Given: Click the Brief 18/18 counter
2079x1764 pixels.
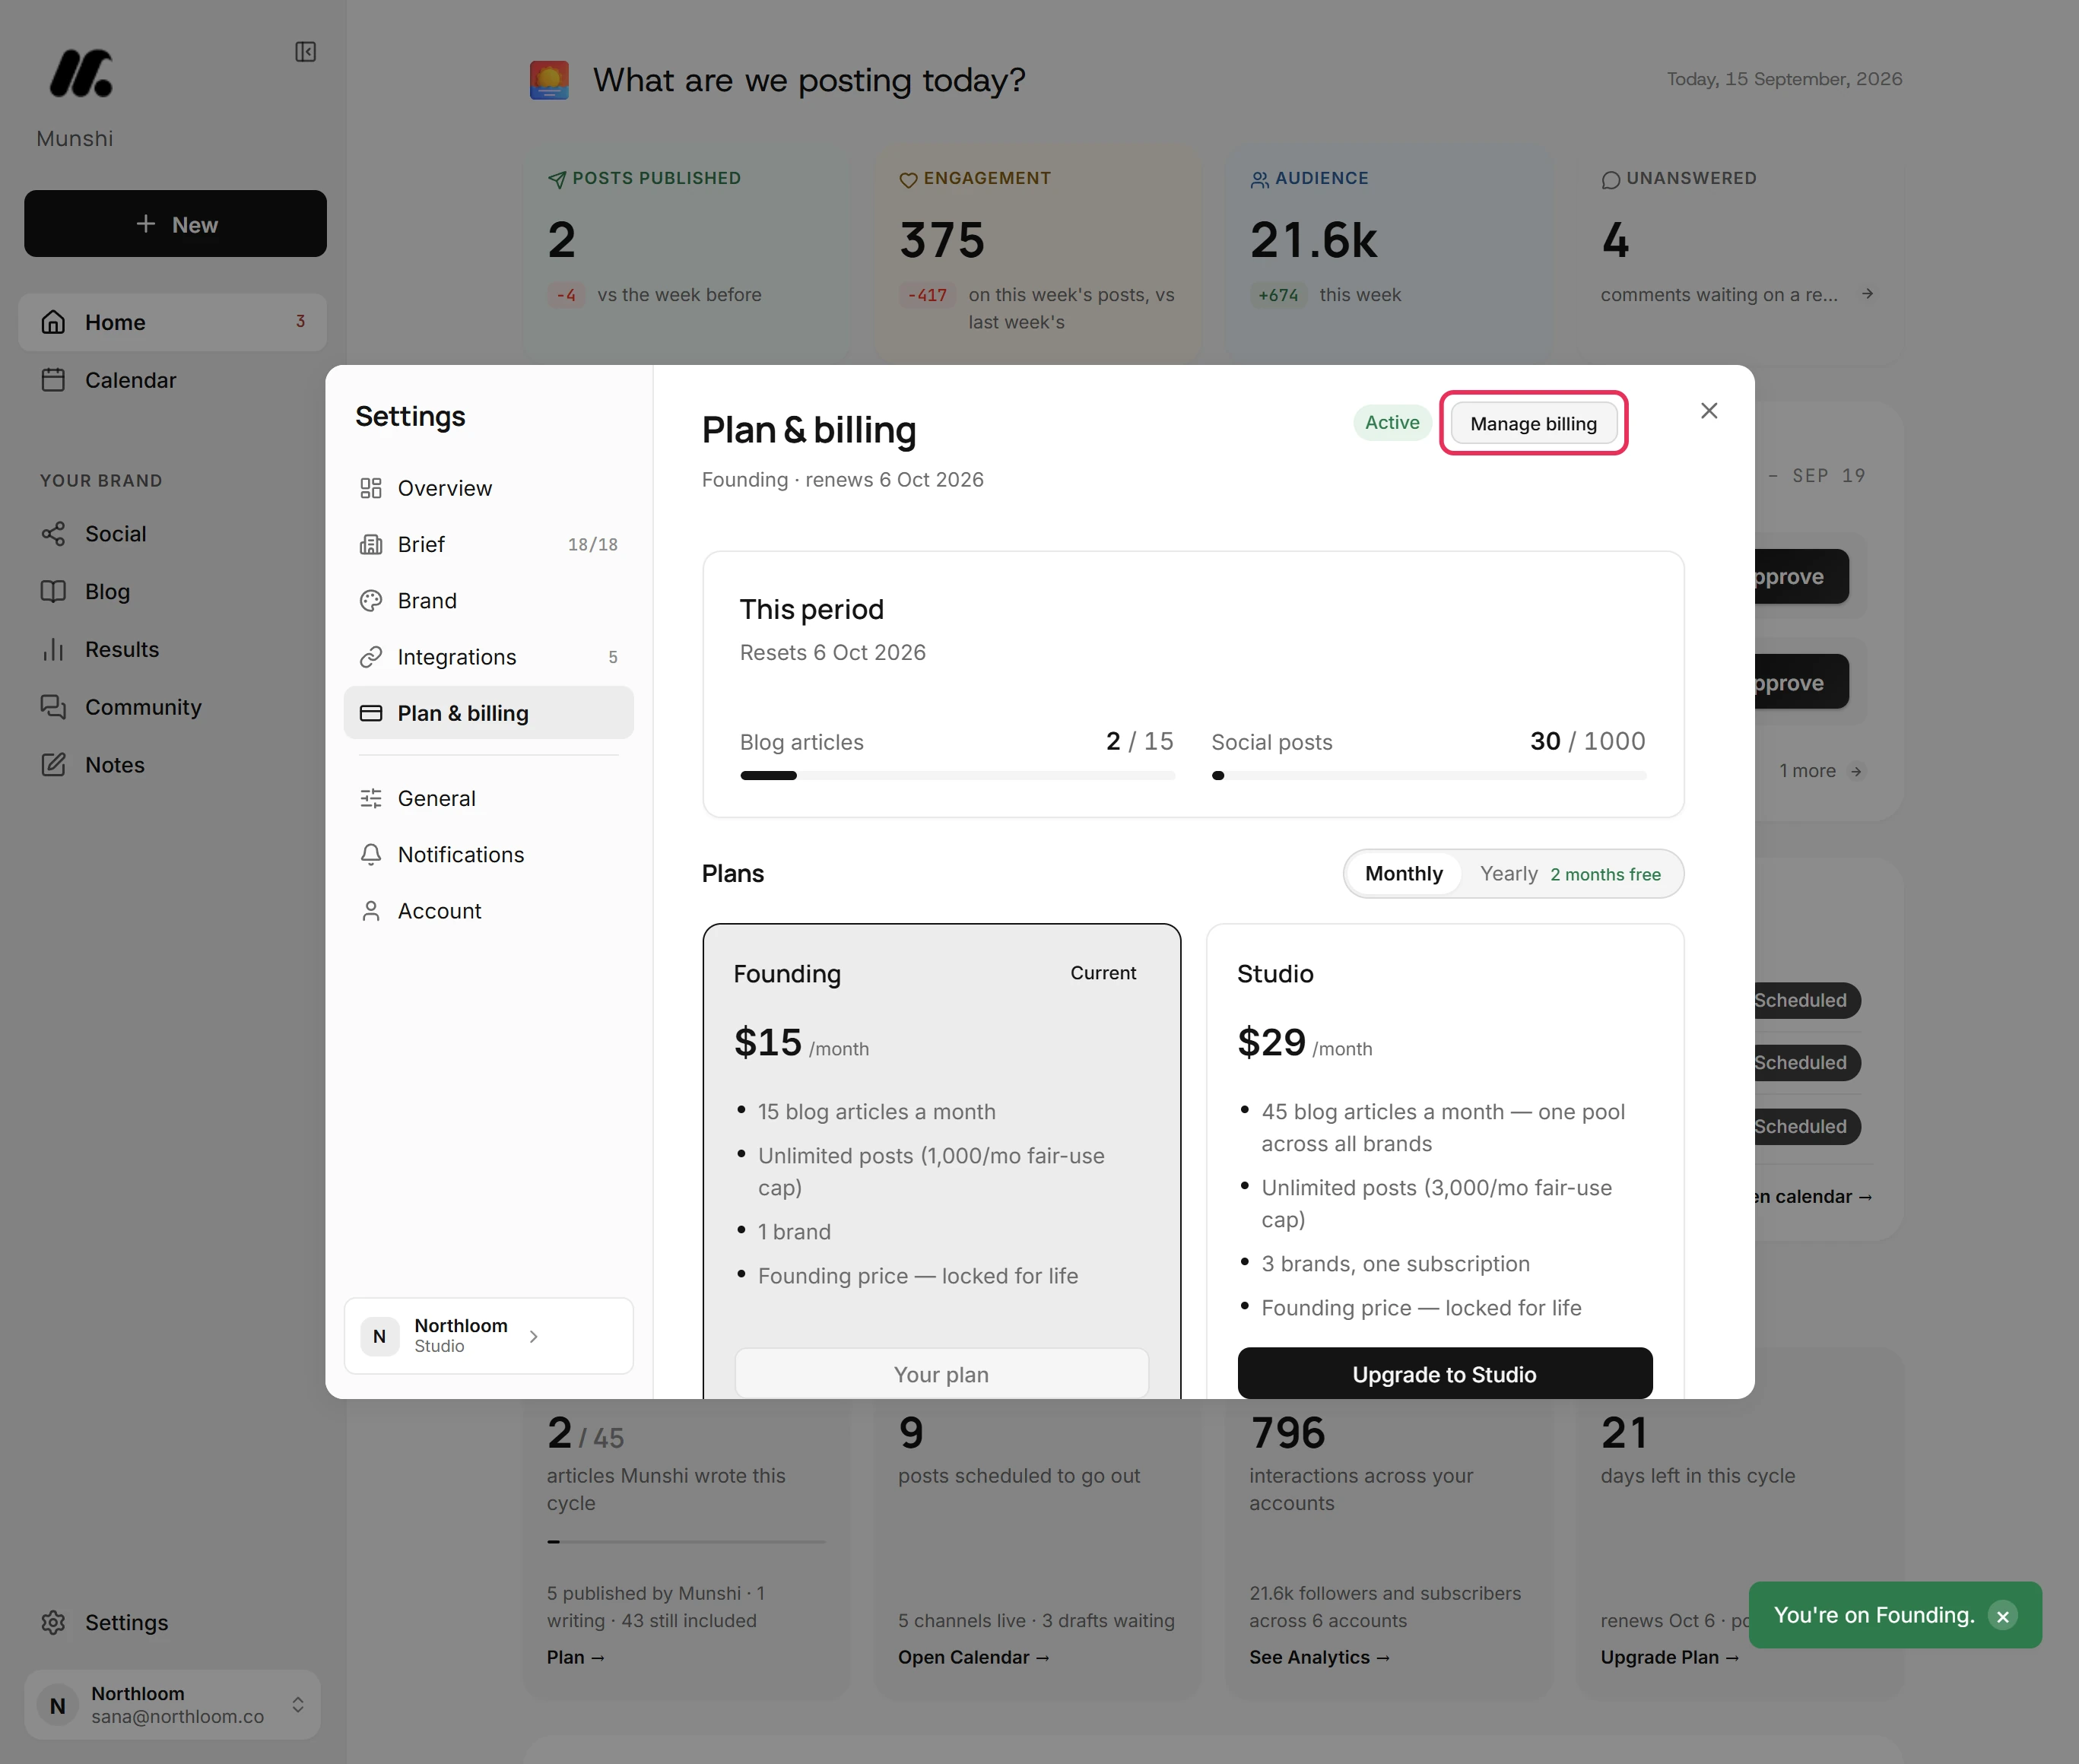Looking at the screenshot, I should coord(593,544).
